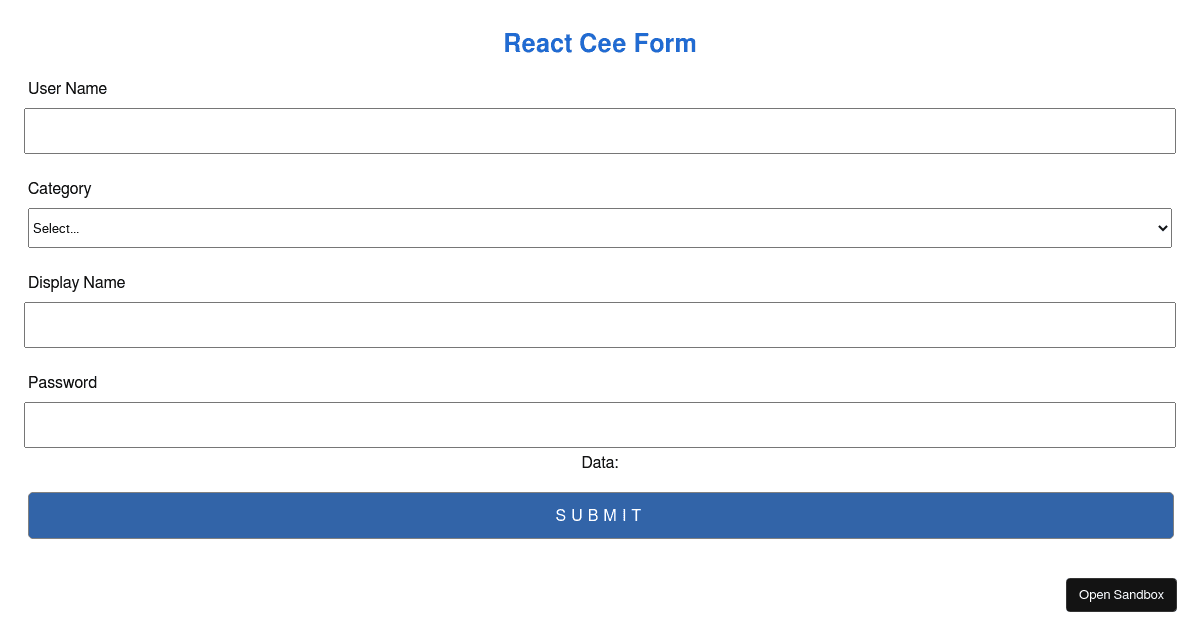Click the Display Name label

click(76, 282)
